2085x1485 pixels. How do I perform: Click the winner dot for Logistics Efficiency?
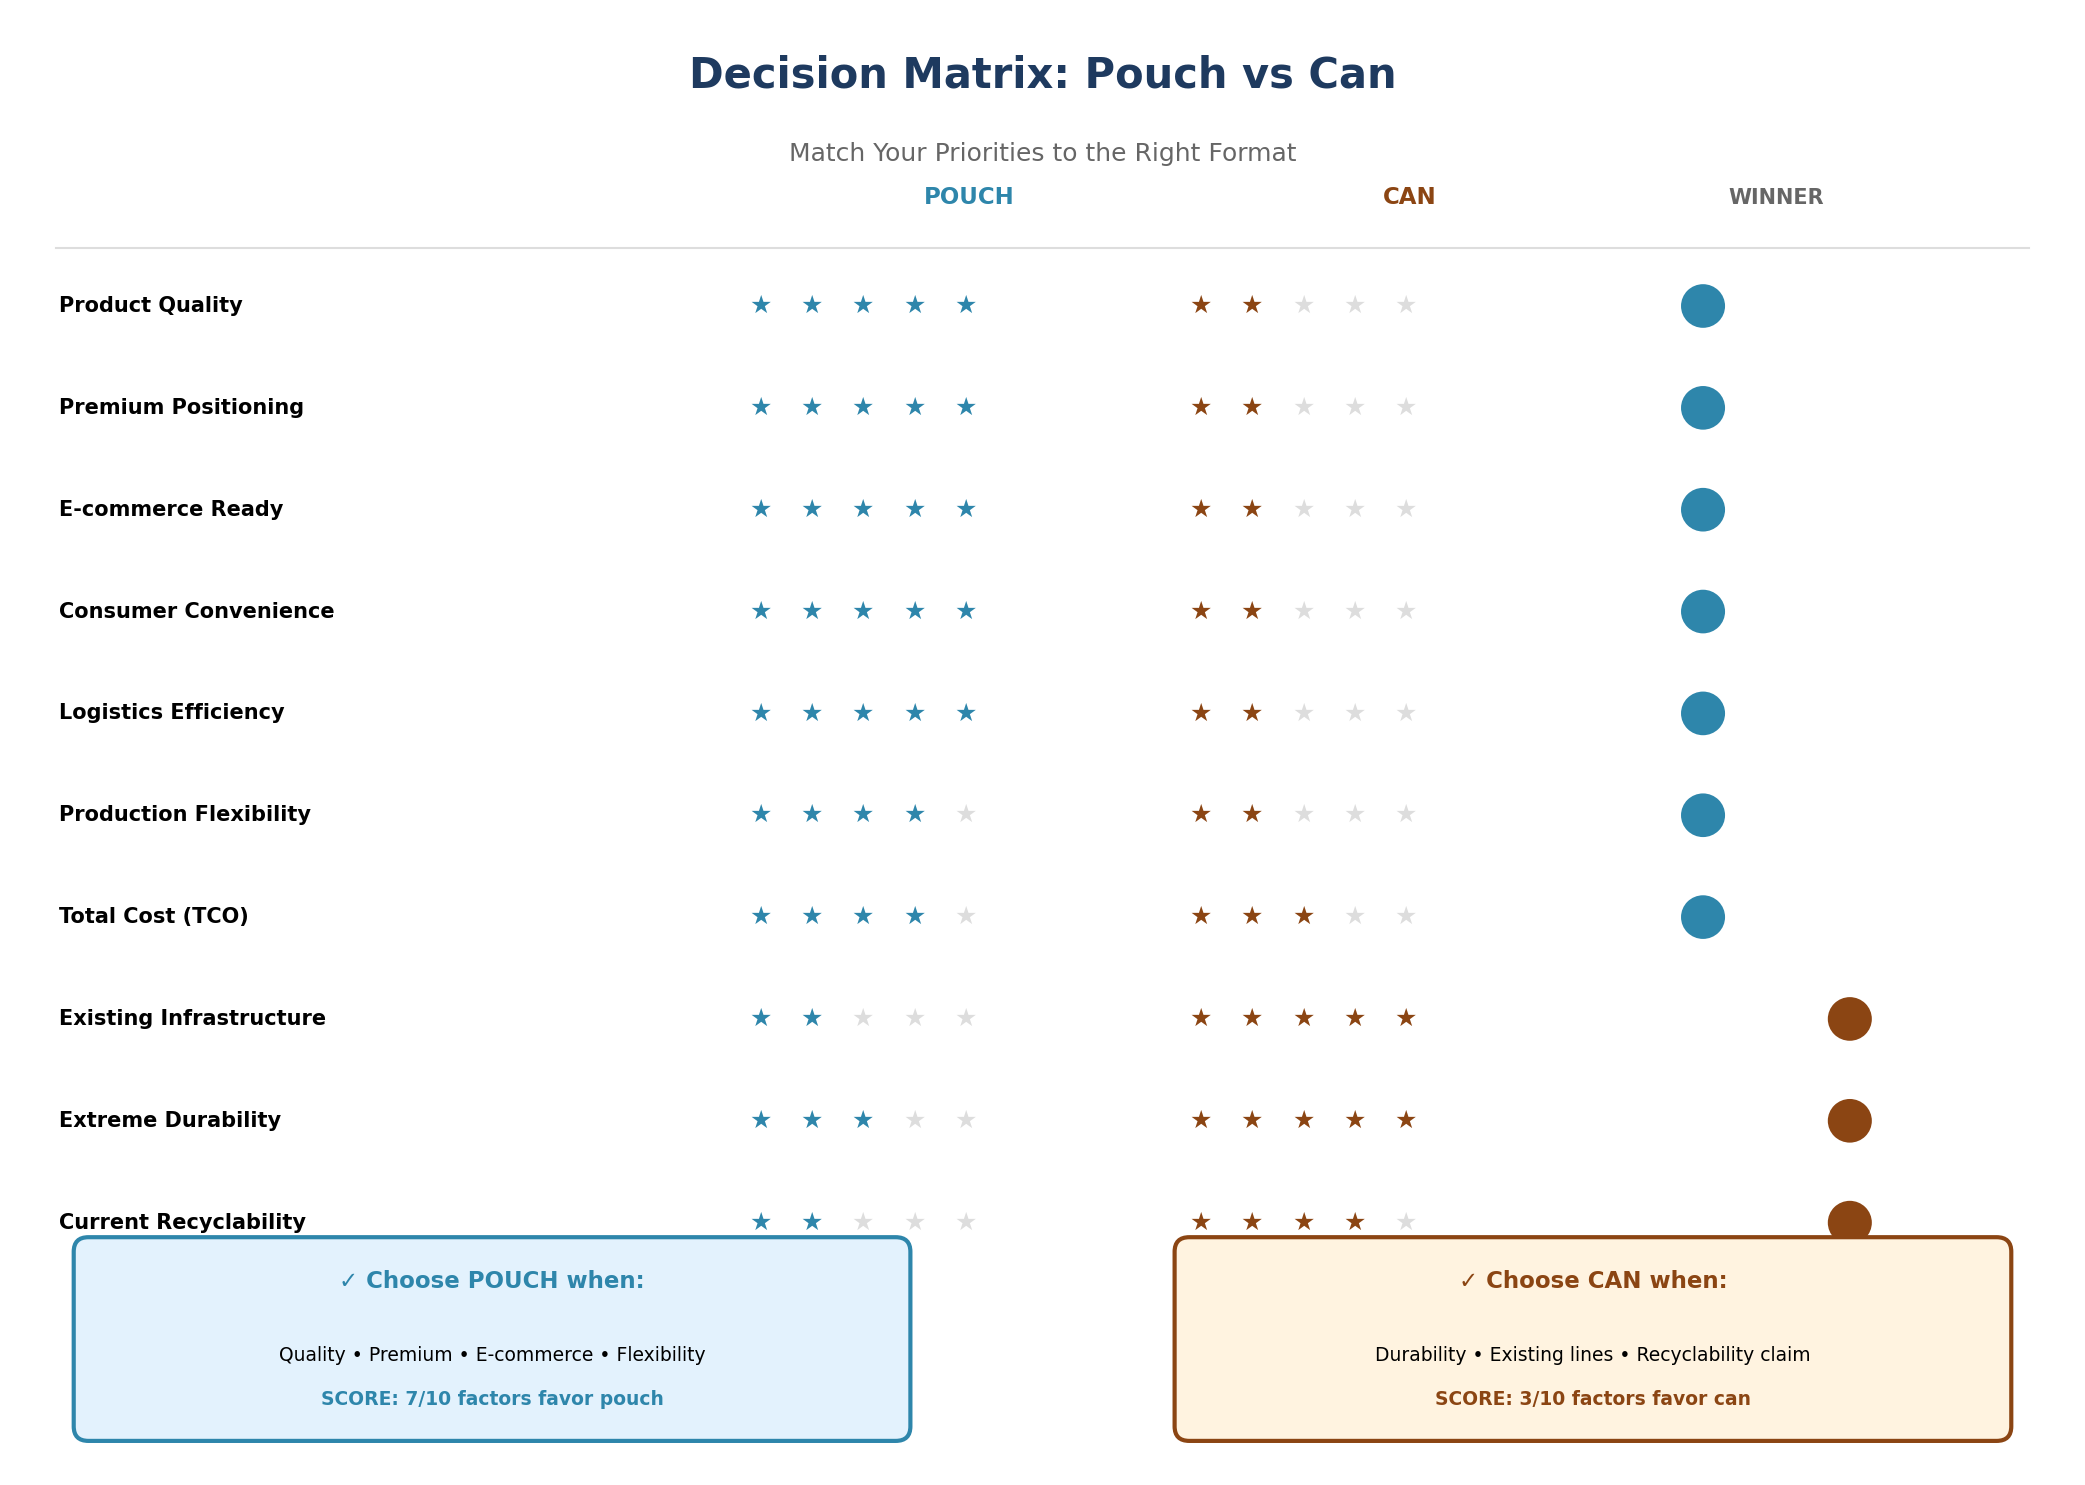(1702, 714)
